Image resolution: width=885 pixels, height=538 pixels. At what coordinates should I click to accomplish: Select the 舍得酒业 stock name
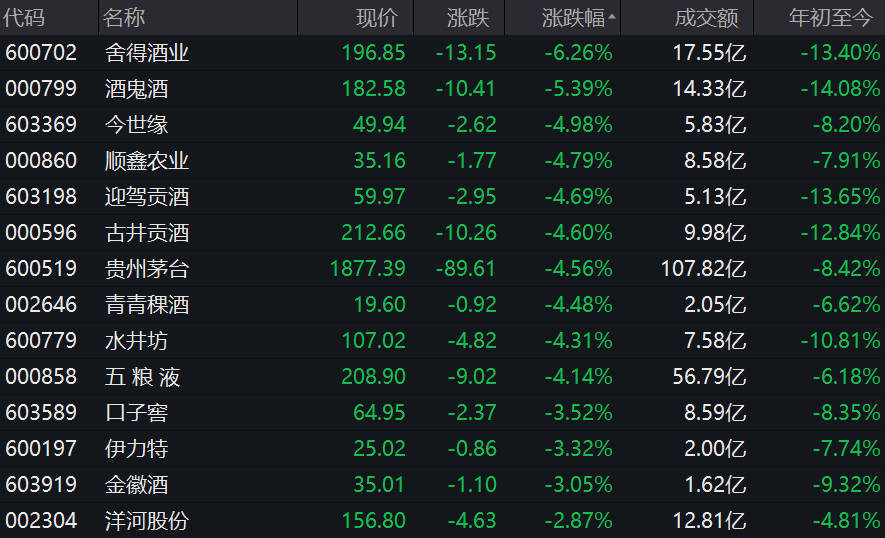point(147,53)
